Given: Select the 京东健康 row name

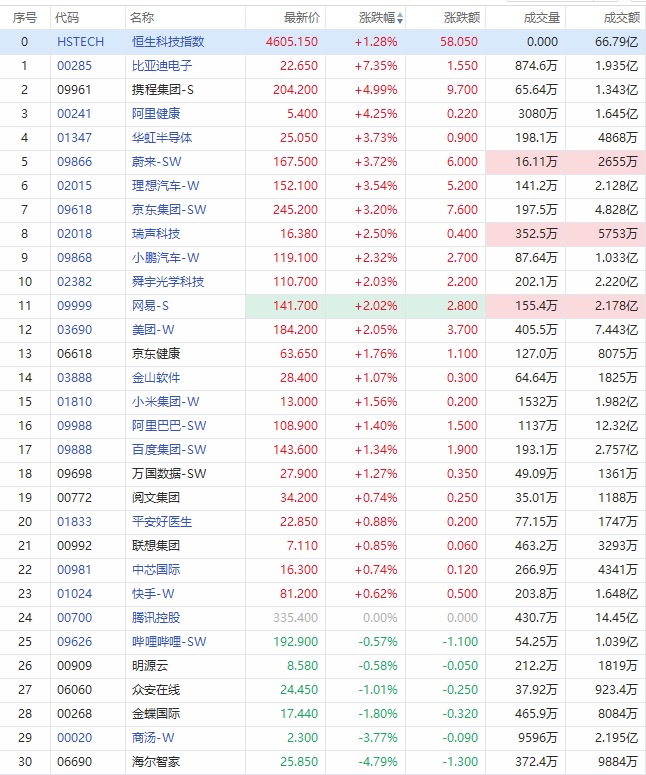Looking at the screenshot, I should 156,354.
